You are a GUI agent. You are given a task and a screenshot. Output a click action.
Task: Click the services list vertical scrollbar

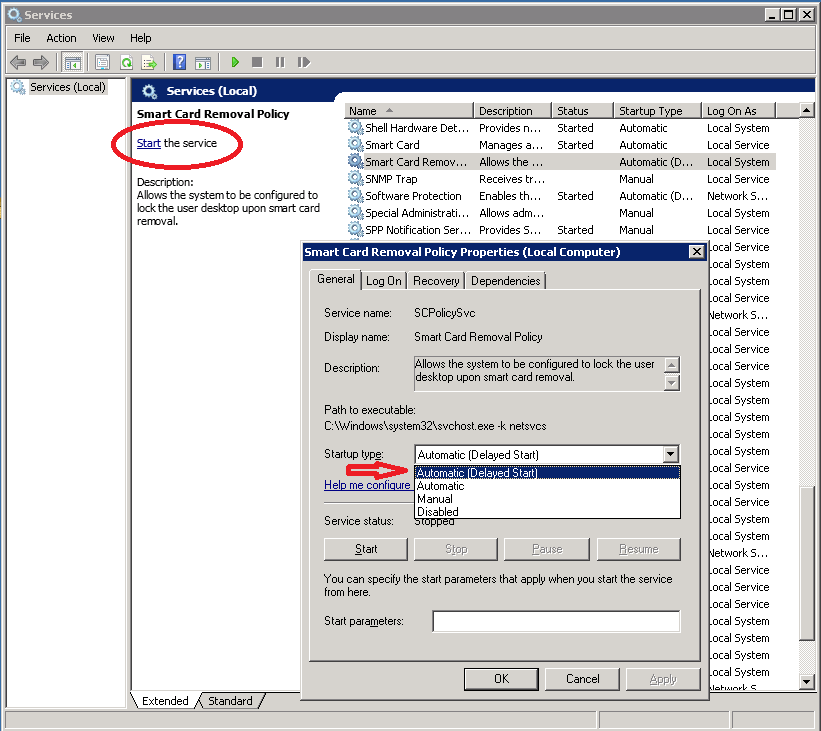(x=808, y=400)
